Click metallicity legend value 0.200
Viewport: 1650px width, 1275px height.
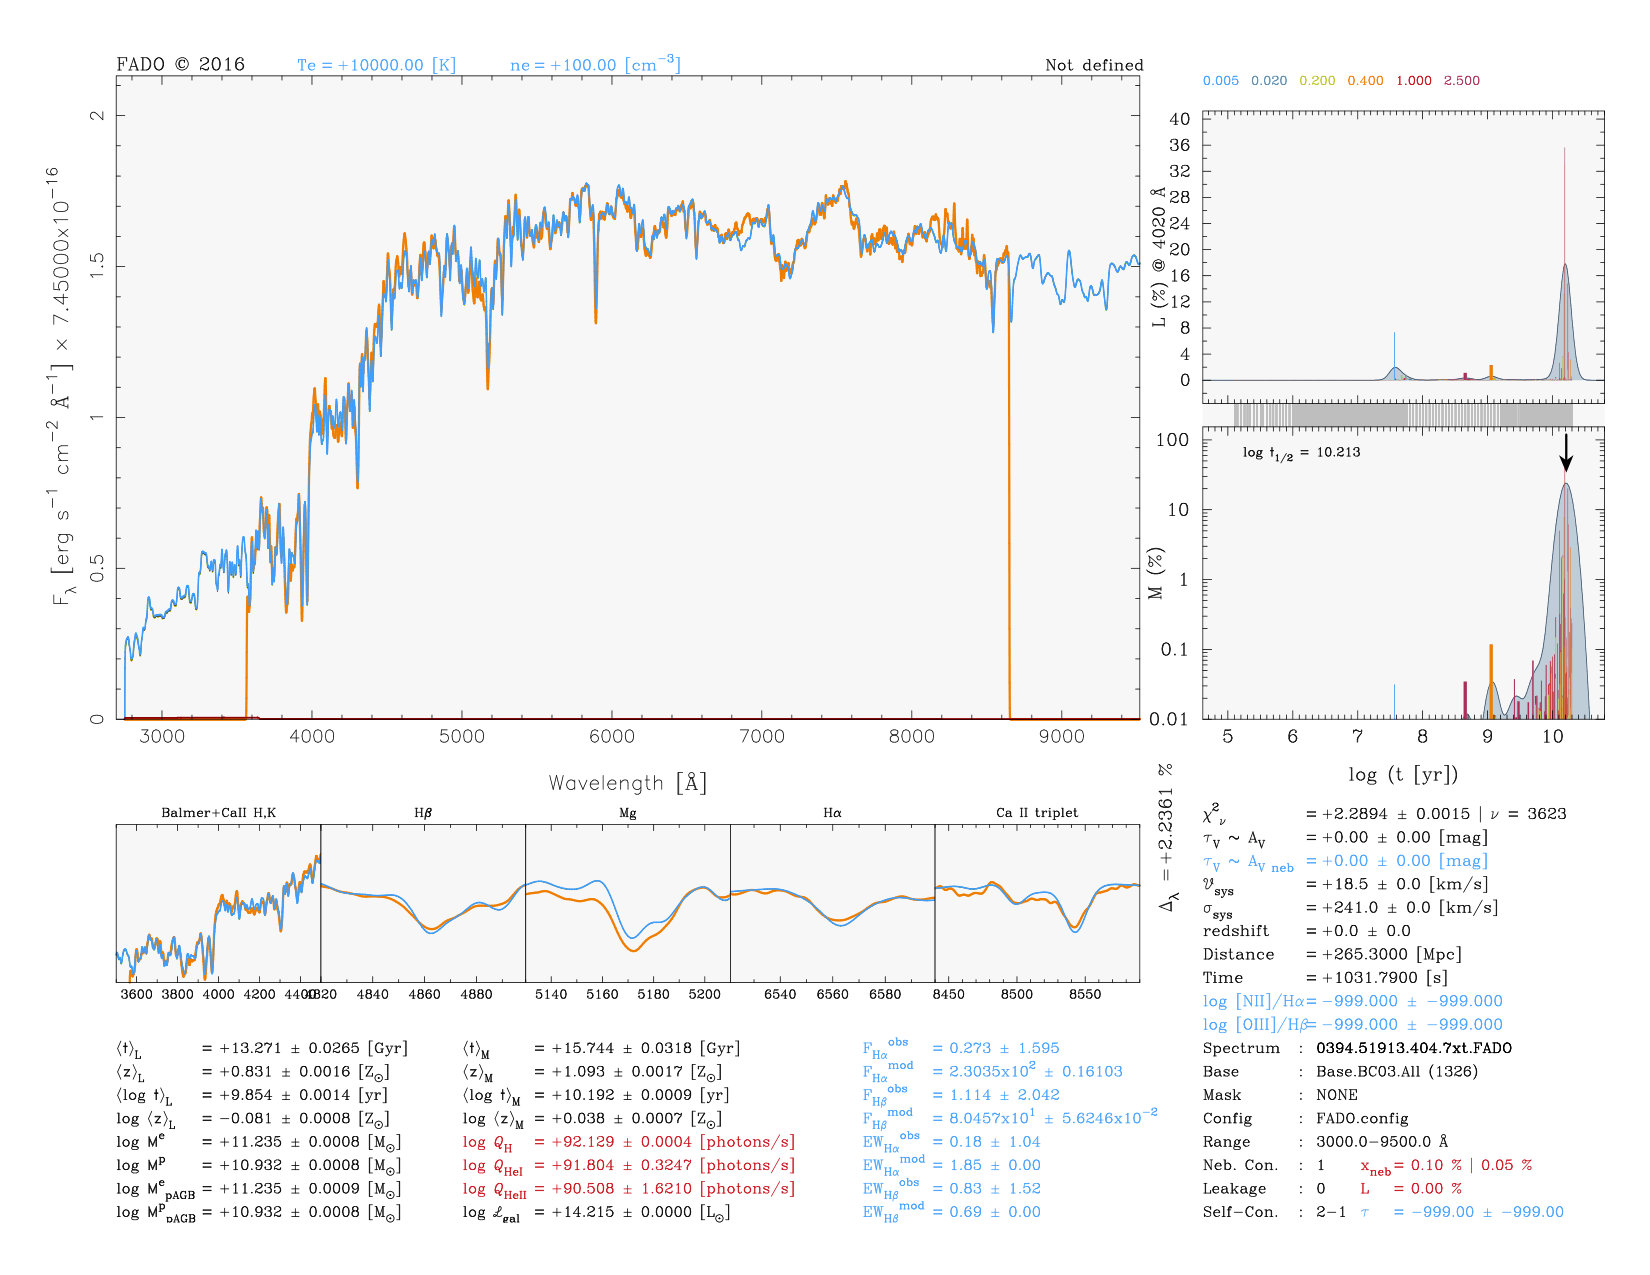1317,81
